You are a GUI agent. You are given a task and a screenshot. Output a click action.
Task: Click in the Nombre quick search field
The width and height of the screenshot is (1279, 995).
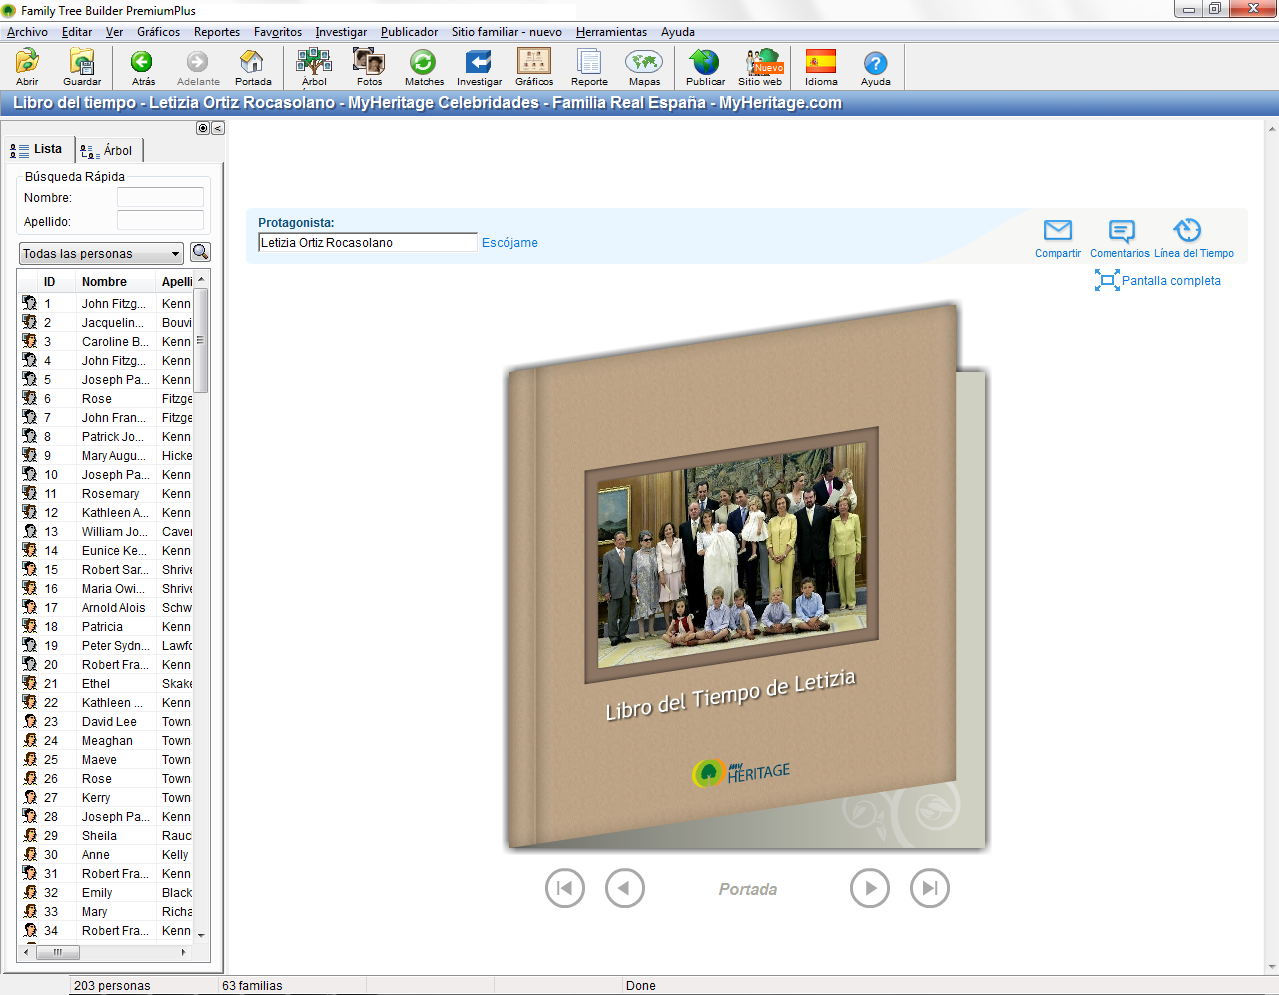(160, 198)
